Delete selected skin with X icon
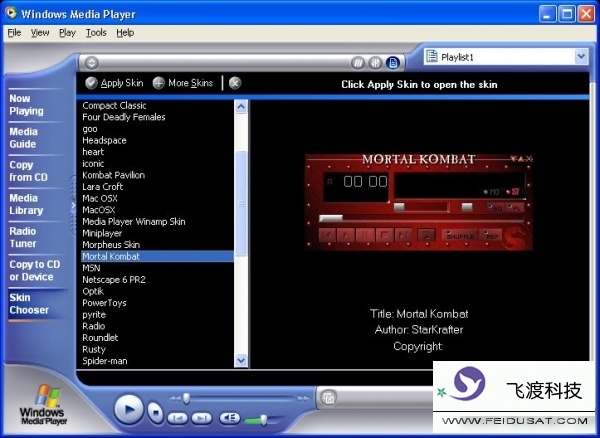This screenshot has height=438, width=600. [x=235, y=83]
